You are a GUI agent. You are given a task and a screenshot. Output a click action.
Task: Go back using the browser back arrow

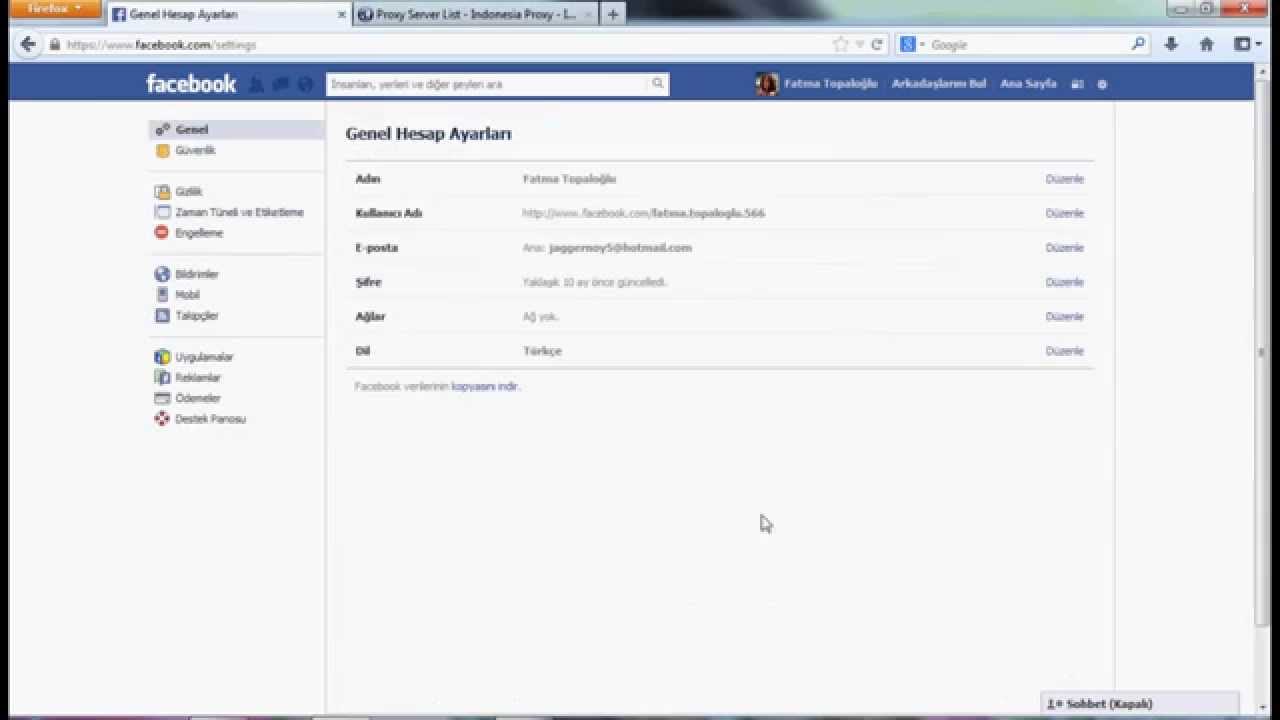click(27, 45)
